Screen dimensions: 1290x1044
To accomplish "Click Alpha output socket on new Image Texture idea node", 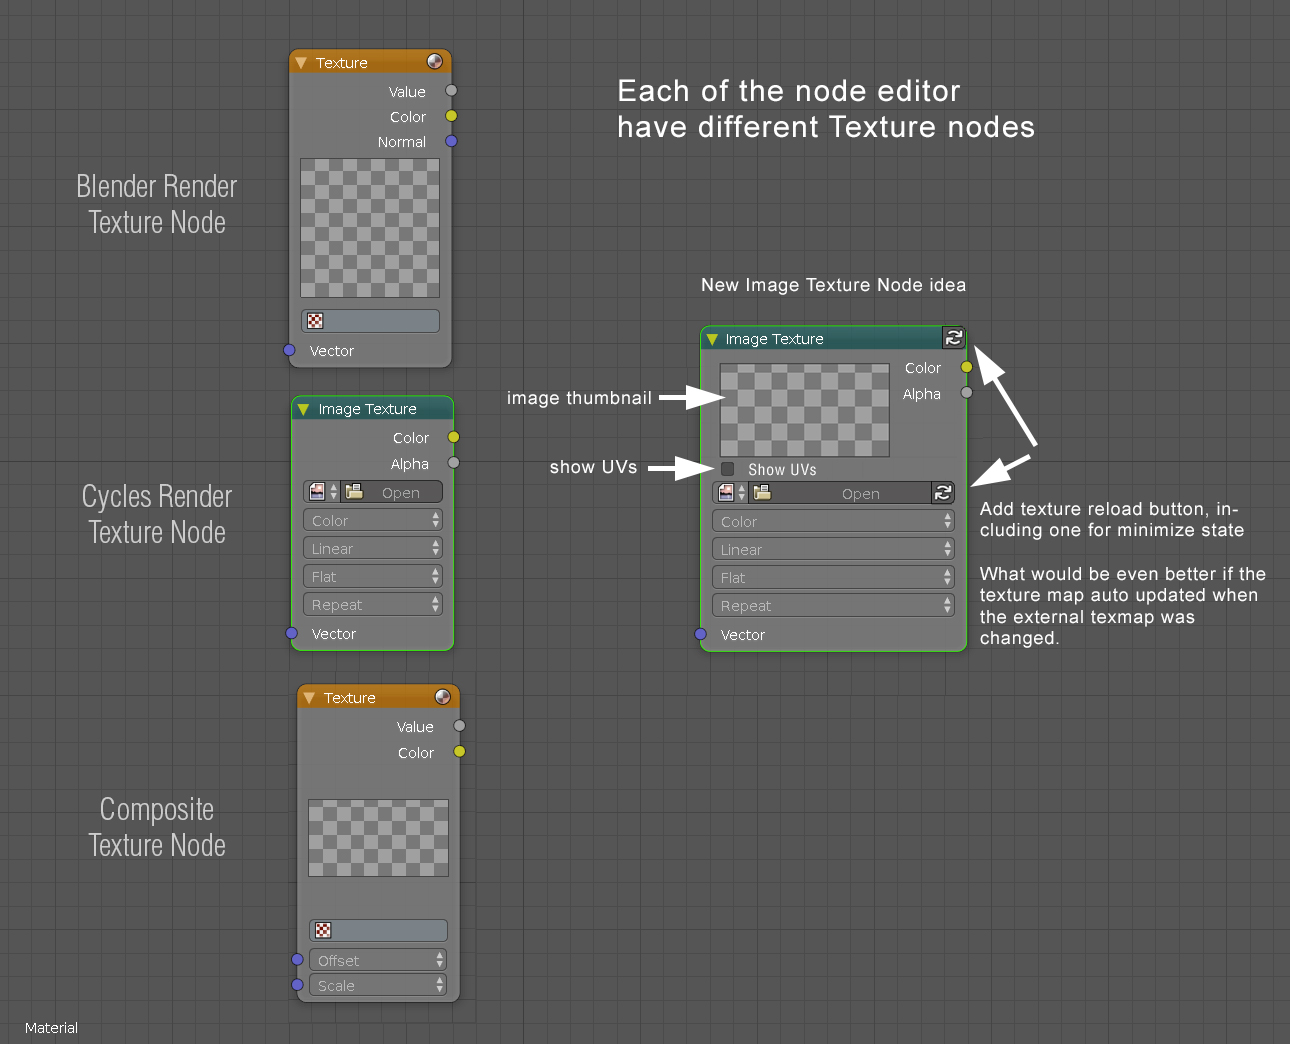I will (x=966, y=393).
